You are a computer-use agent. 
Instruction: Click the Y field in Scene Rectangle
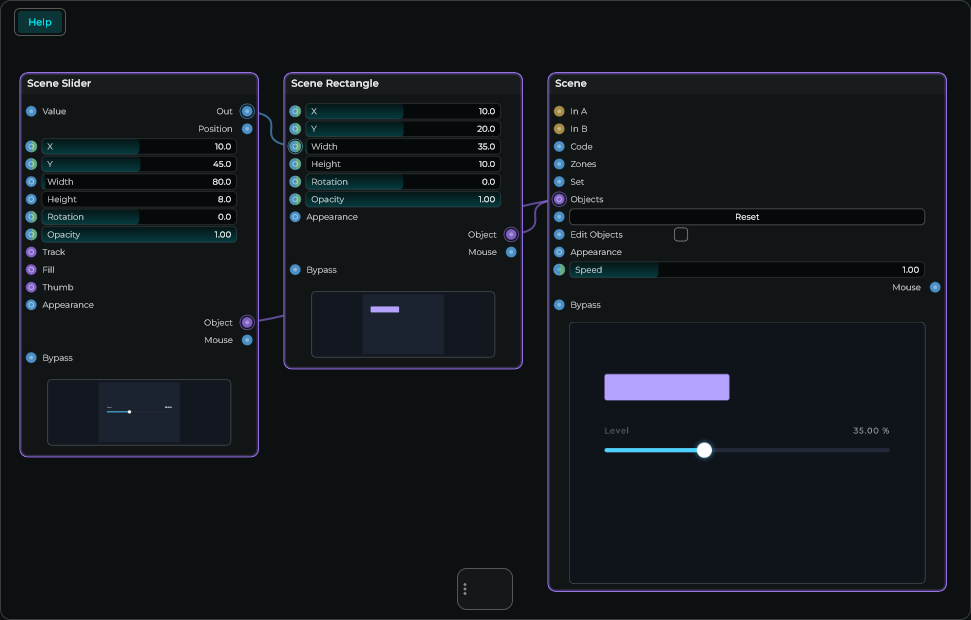(x=403, y=129)
